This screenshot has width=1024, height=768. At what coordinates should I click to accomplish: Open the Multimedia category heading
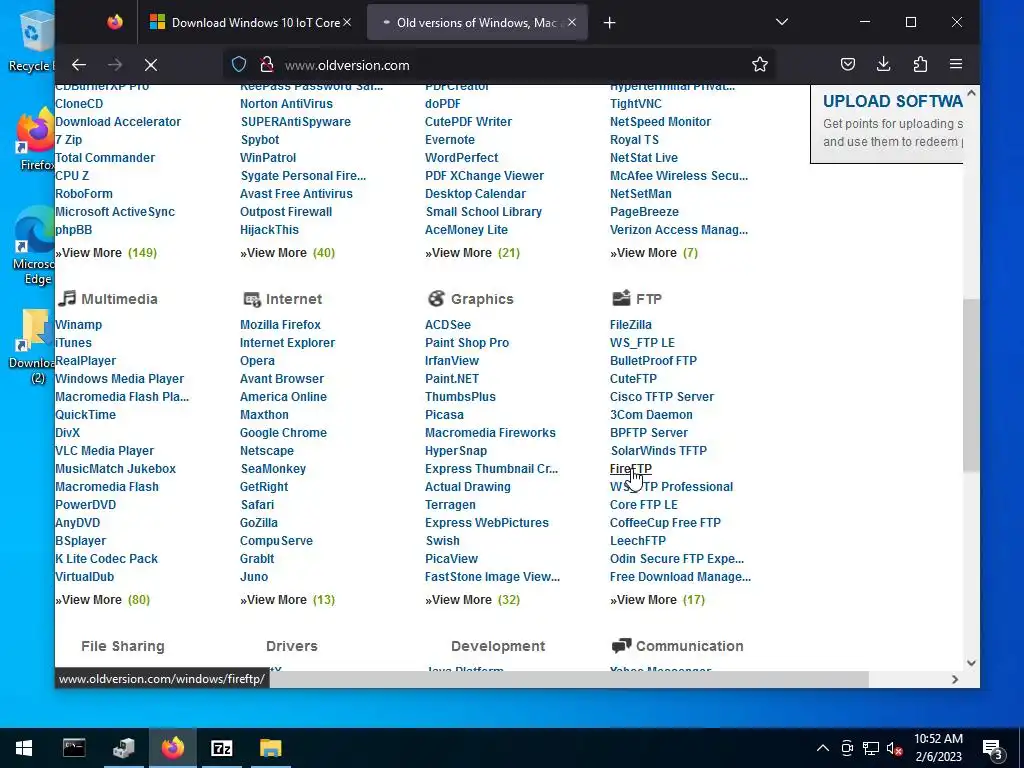[x=120, y=299]
